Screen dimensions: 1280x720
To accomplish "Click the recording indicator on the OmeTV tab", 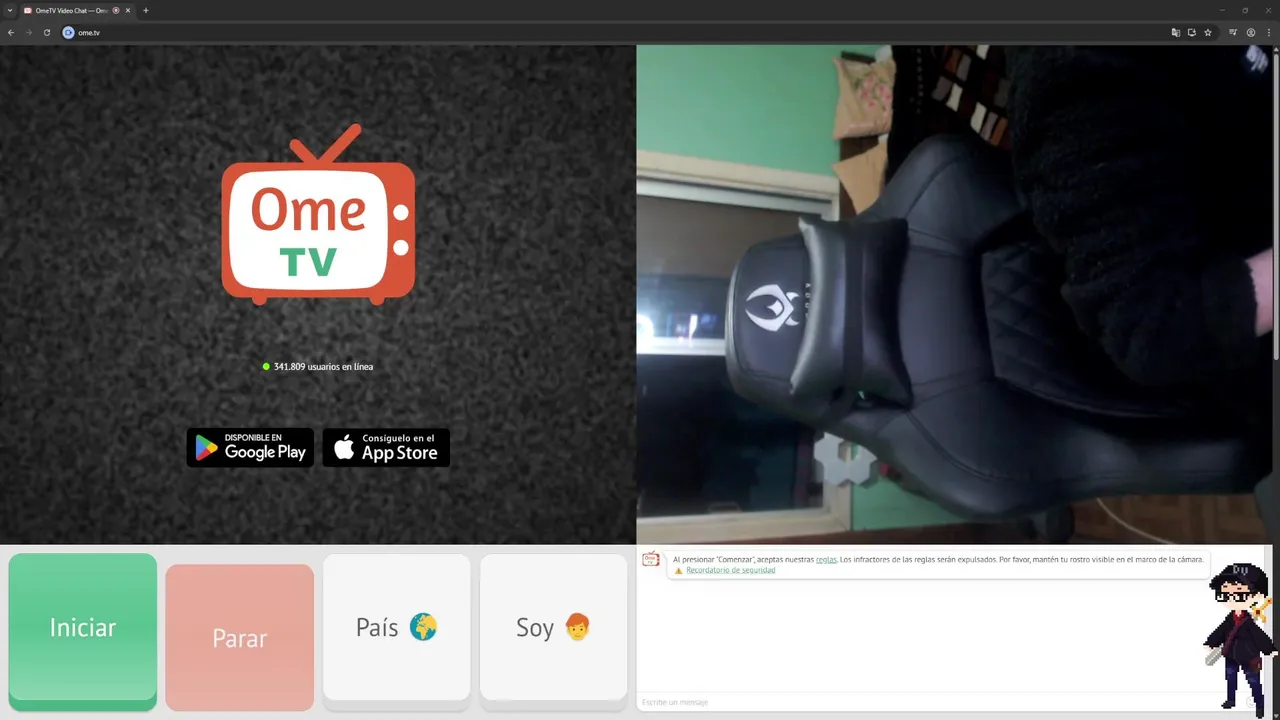I will (x=116, y=10).
